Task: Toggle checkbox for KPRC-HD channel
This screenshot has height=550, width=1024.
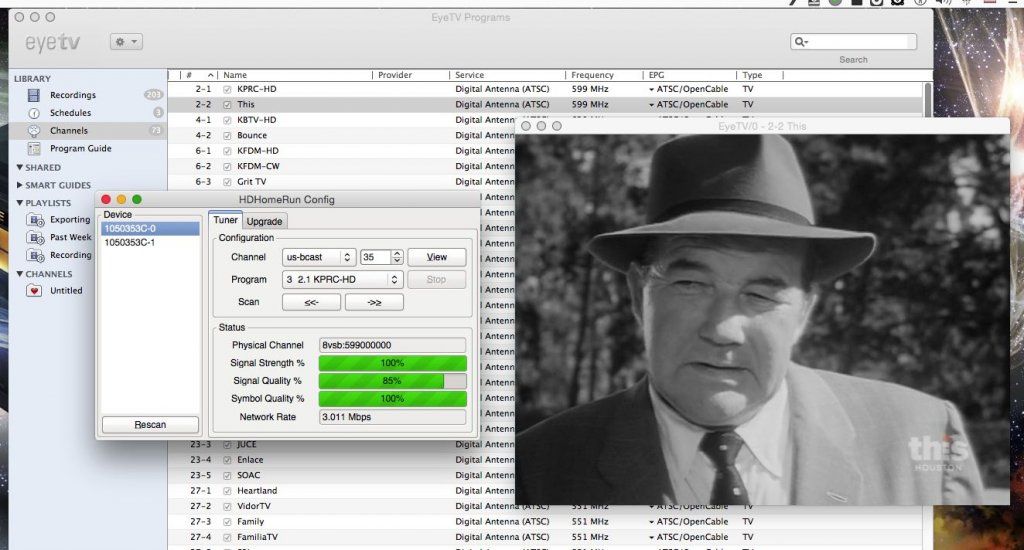Action: [x=227, y=89]
